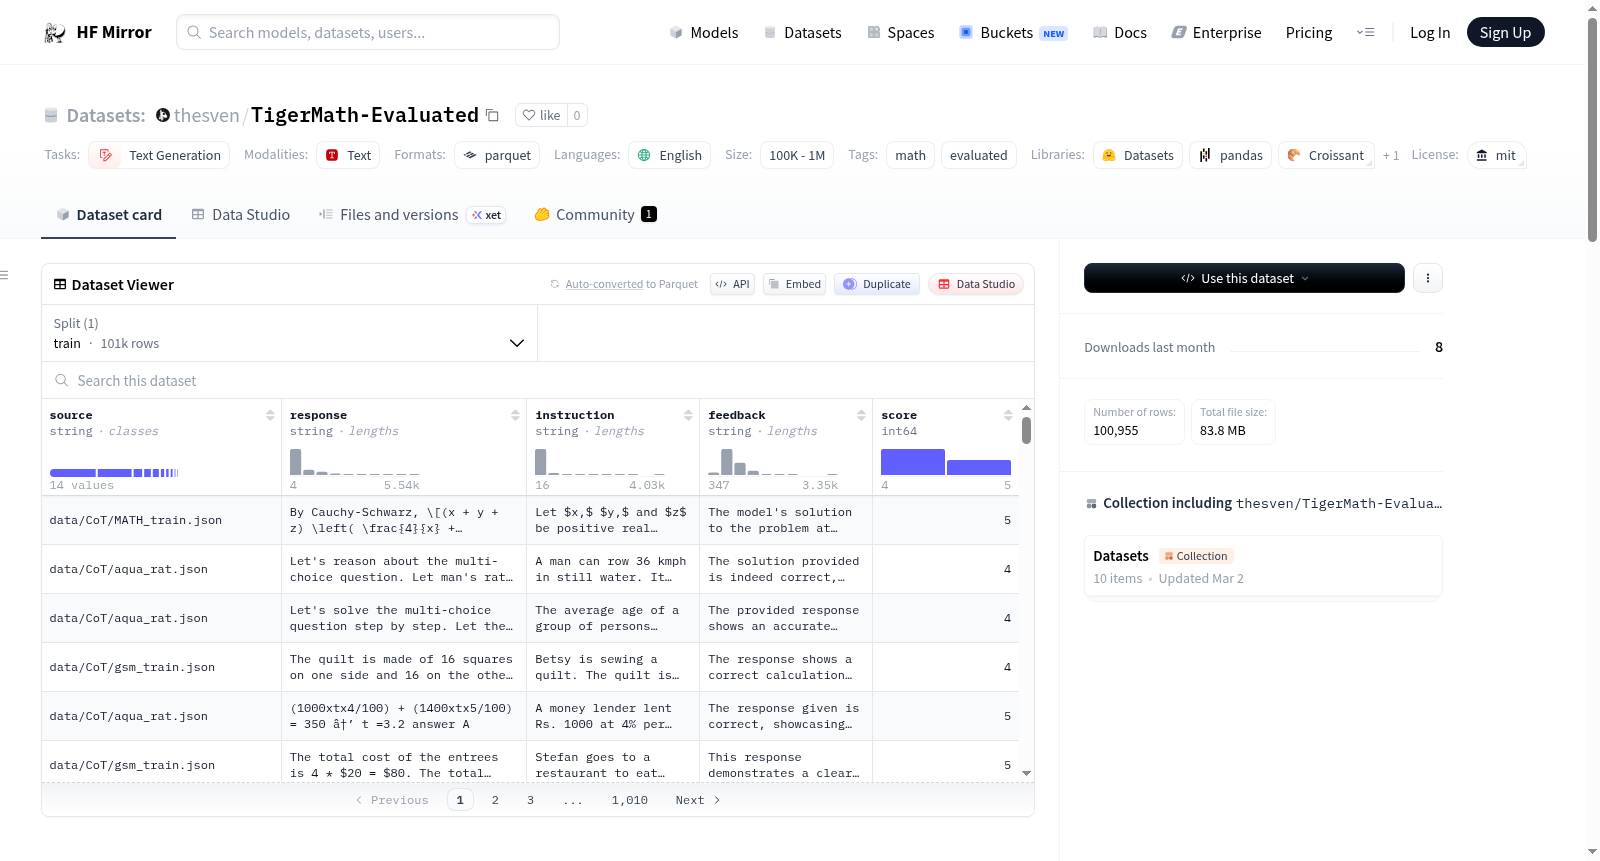Screen dimensions: 1600x861
Task: Click the score histogram bar for 5
Action: [x=979, y=467]
